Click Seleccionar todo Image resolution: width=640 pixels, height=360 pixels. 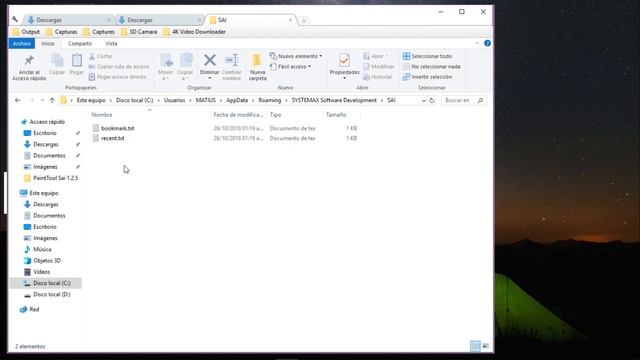[x=427, y=56]
